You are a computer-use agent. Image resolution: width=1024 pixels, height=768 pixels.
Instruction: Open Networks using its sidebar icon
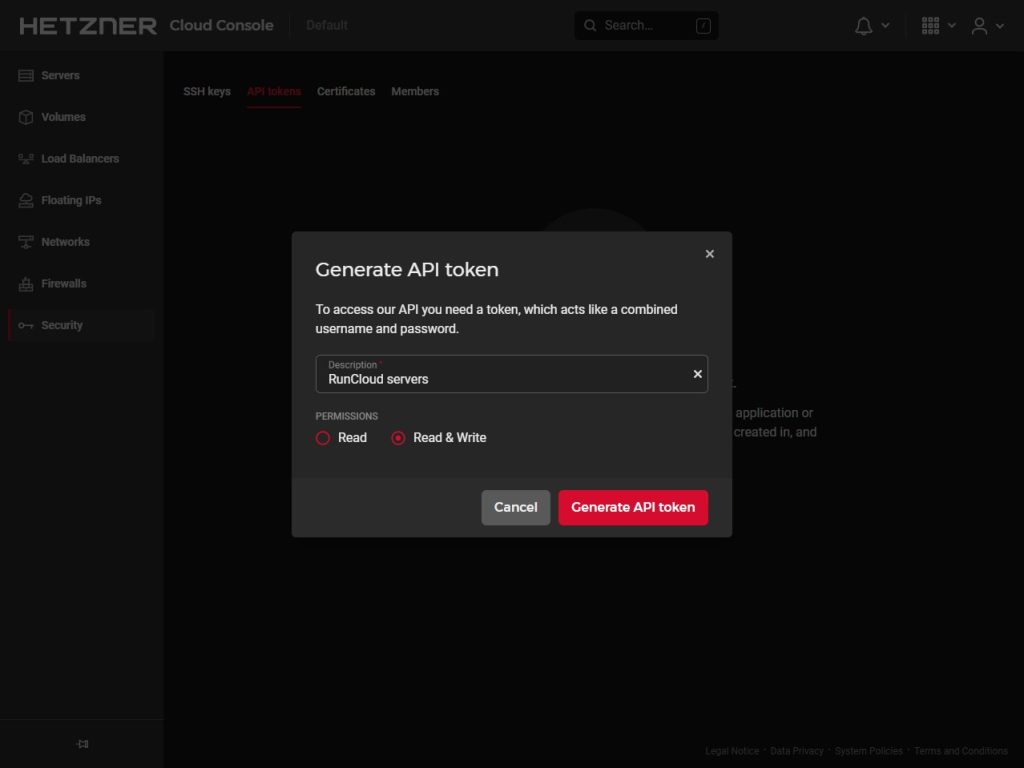click(x=26, y=242)
